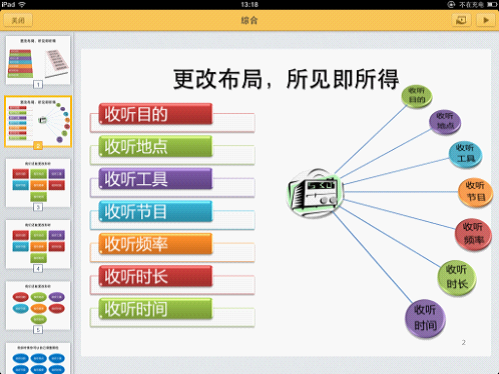The image size is (499, 374).
Task: Tap the orientation lock status icon
Action: click(x=451, y=4)
